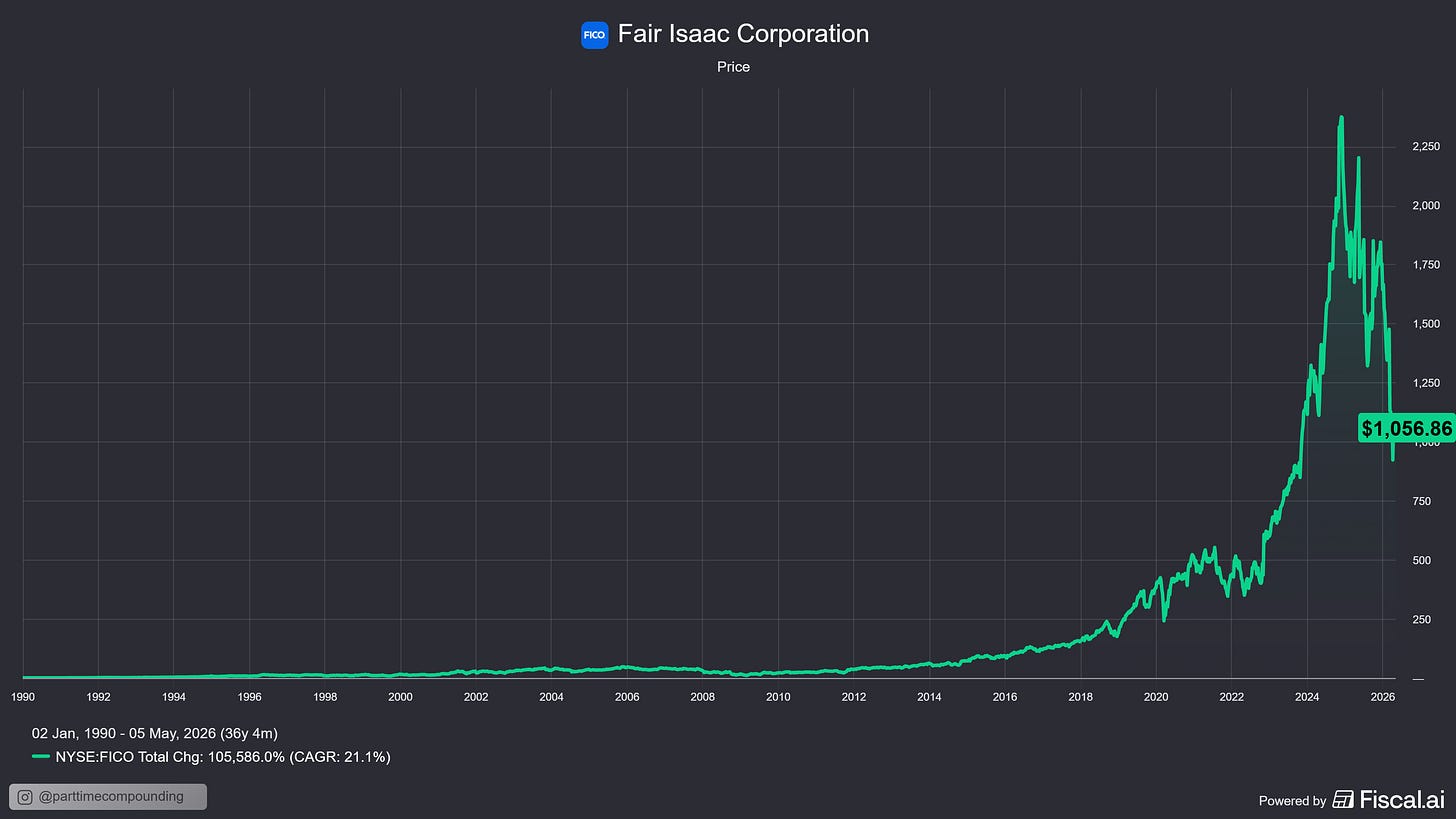Image resolution: width=1456 pixels, height=819 pixels.
Task: Click the all-time high peak of the price line
Action: pos(1341,118)
